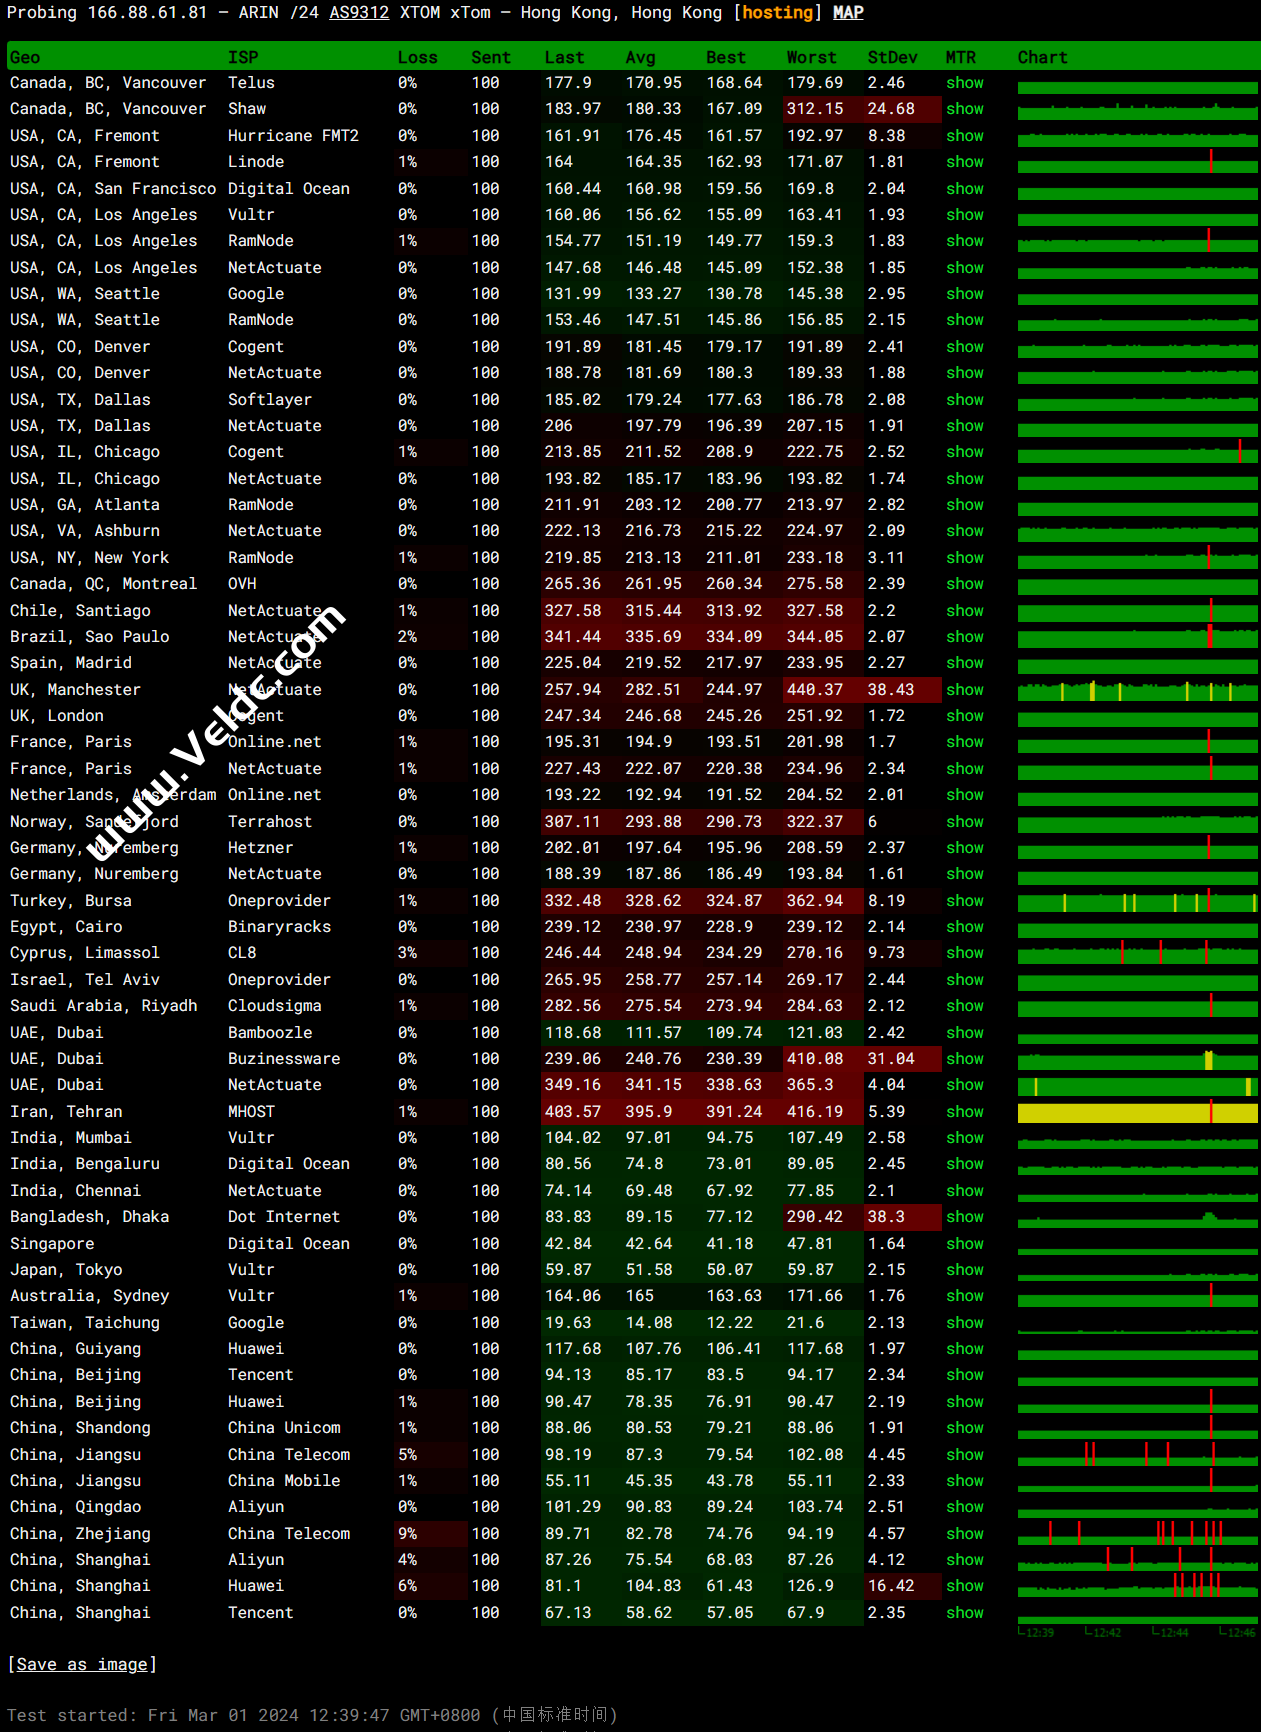
Task: Show MTR for Taiwan Taichung Google
Action: [x=965, y=1323]
